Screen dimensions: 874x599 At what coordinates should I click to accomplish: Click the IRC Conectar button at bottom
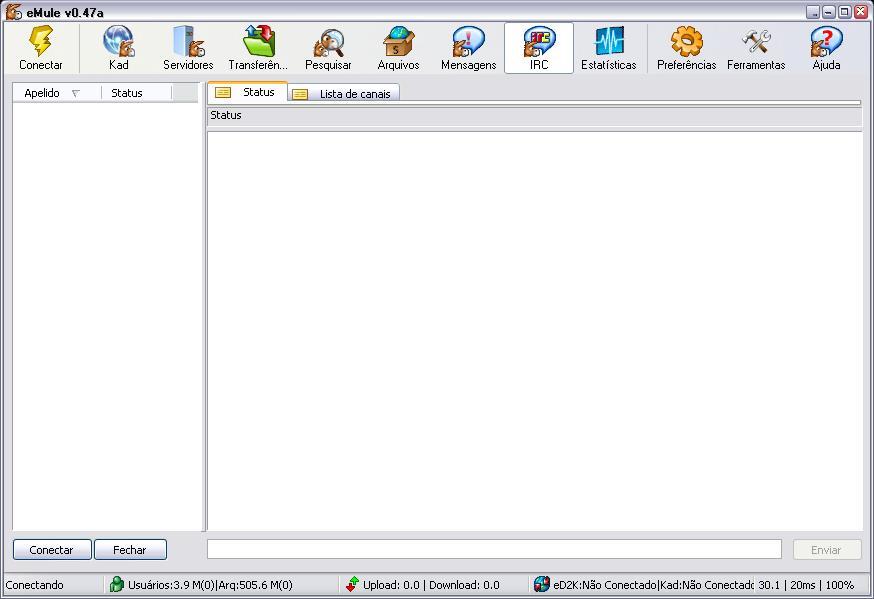click(x=52, y=549)
